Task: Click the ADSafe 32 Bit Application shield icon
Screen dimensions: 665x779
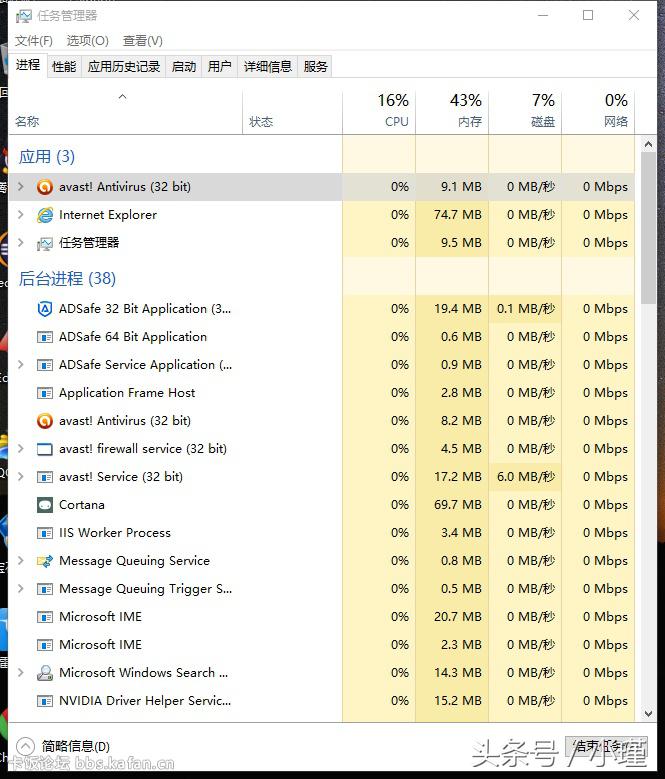Action: 45,309
